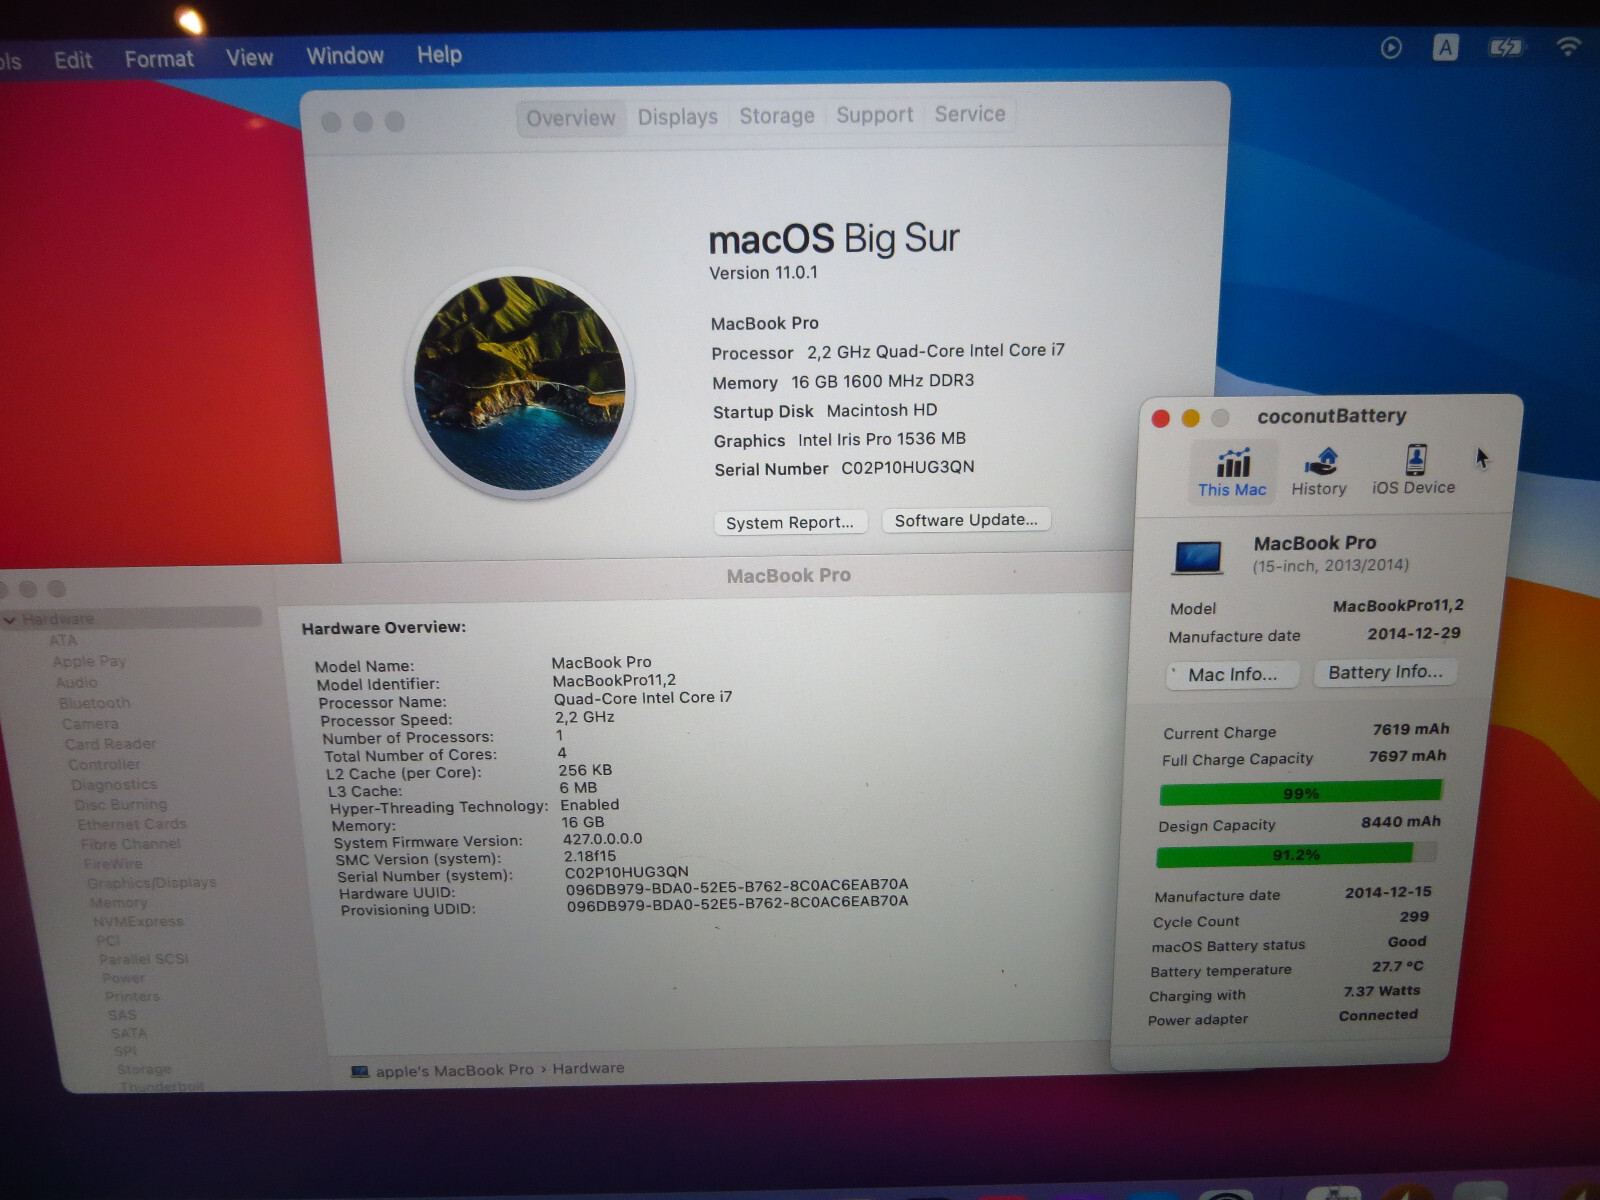This screenshot has width=1600, height=1200.
Task: Click the 99% charge progress bar
Action: coord(1301,793)
